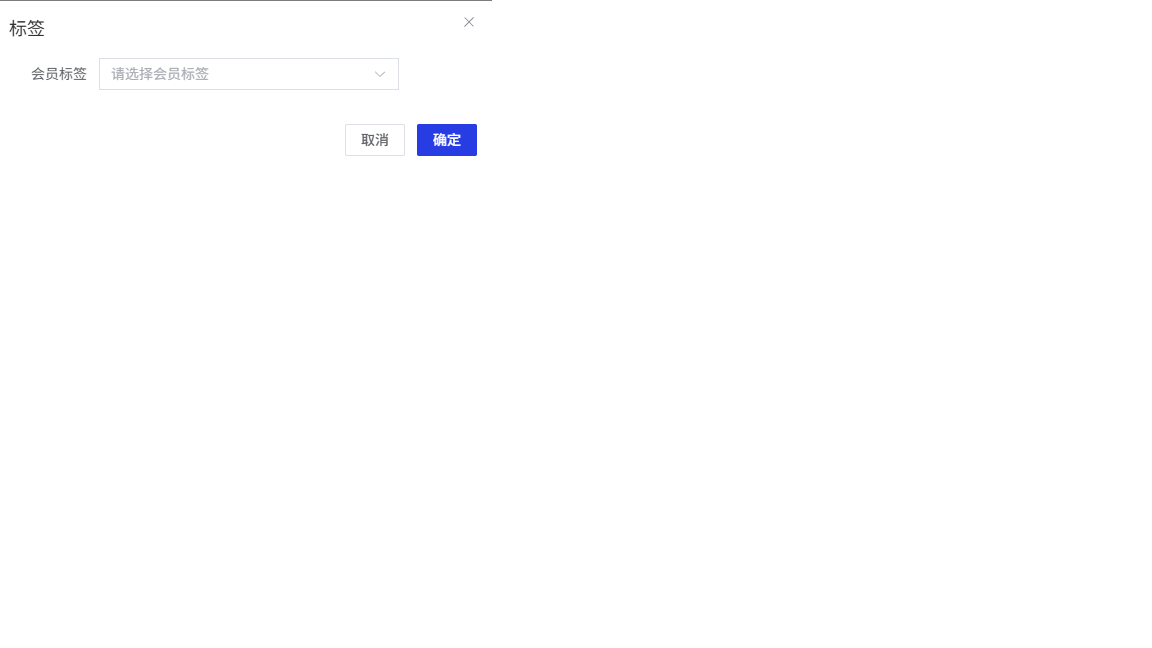Submit the tag selection via 确定

(447, 140)
